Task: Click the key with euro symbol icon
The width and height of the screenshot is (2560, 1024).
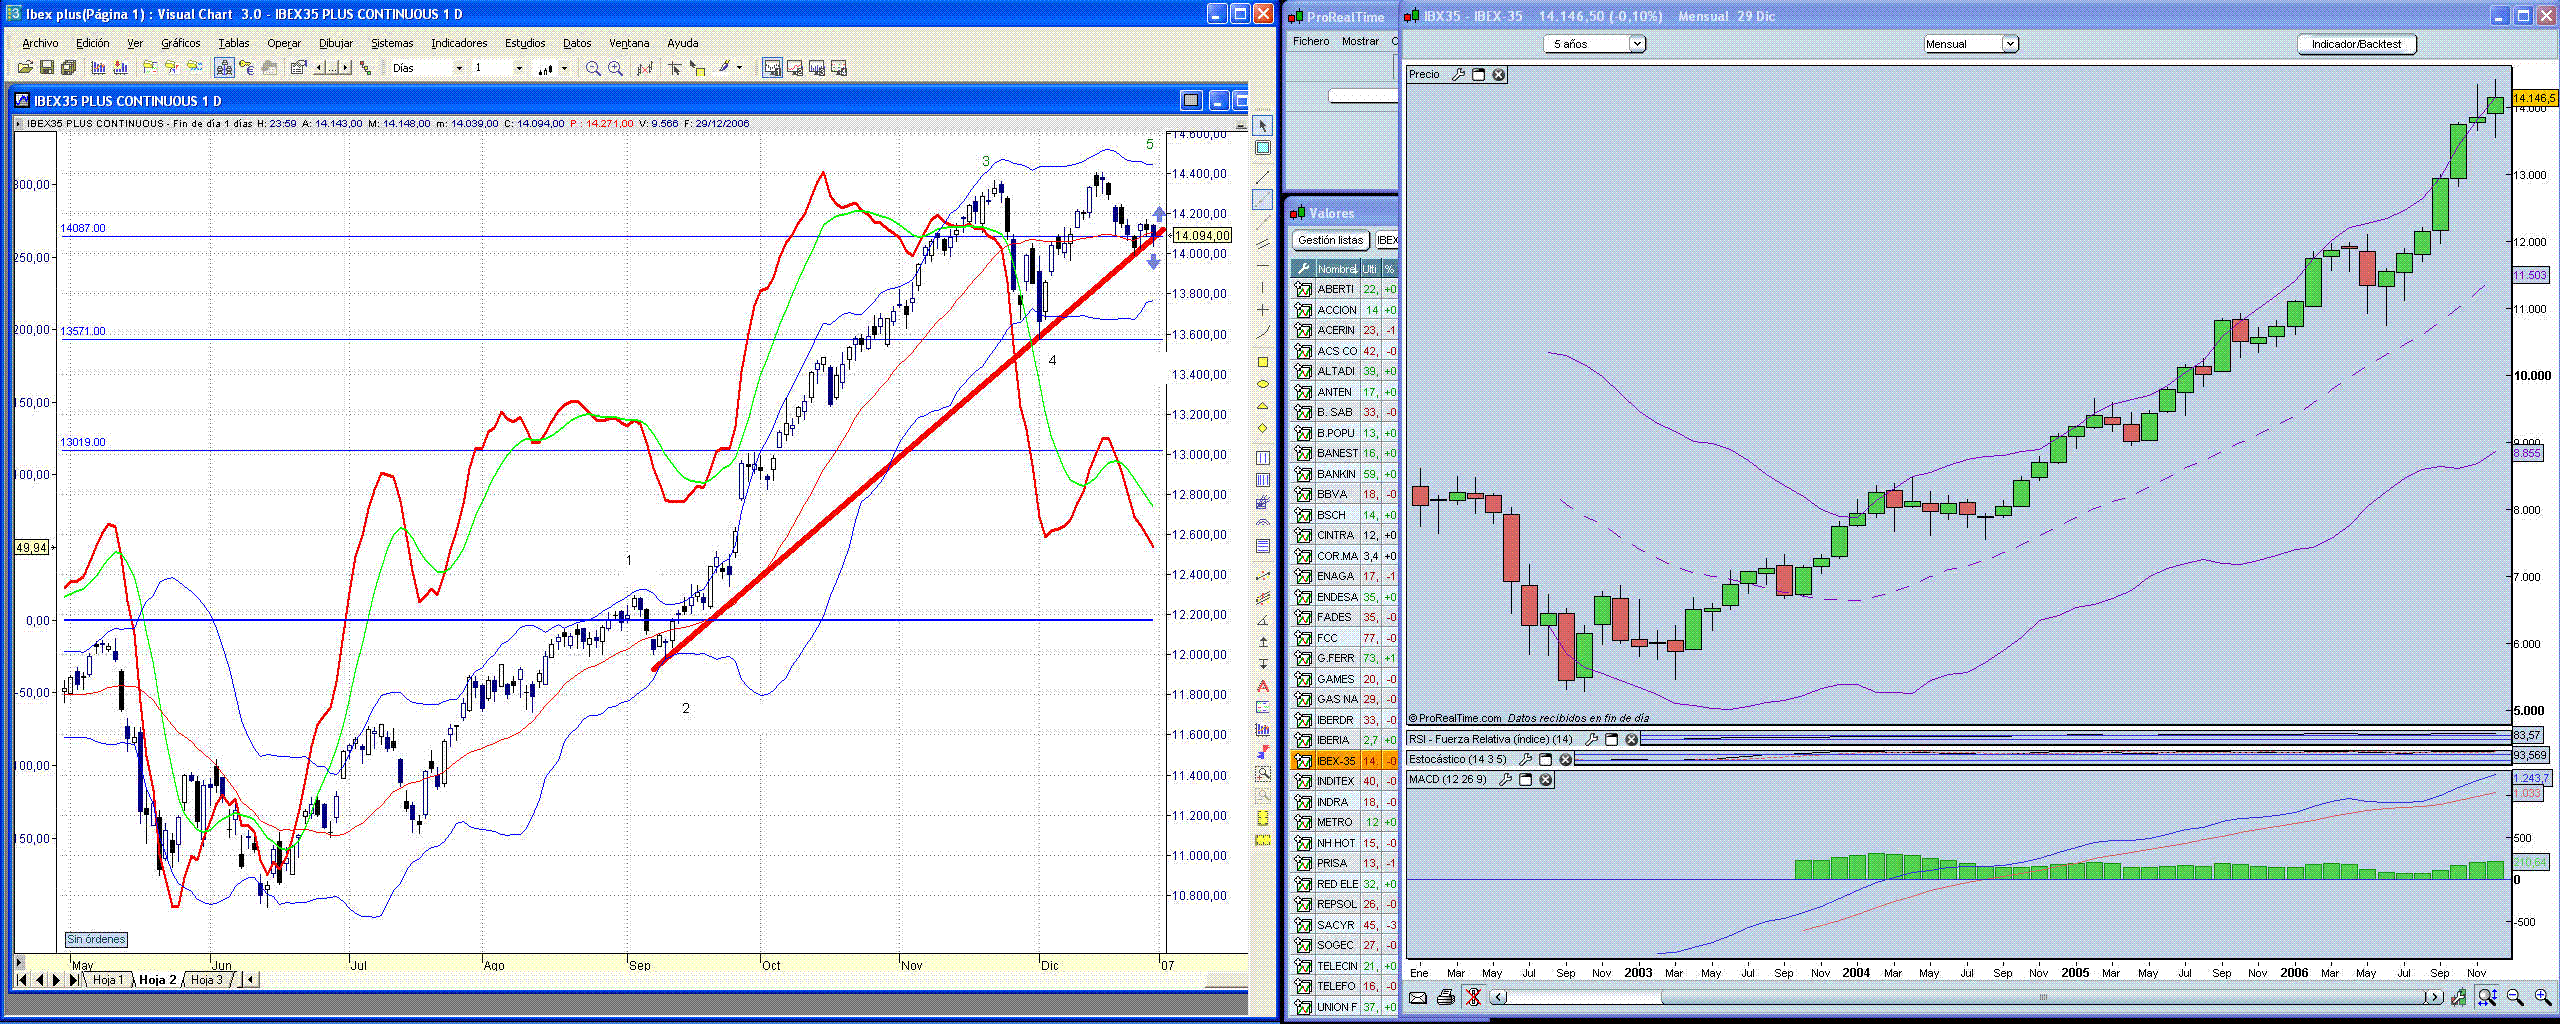Action: point(246,68)
